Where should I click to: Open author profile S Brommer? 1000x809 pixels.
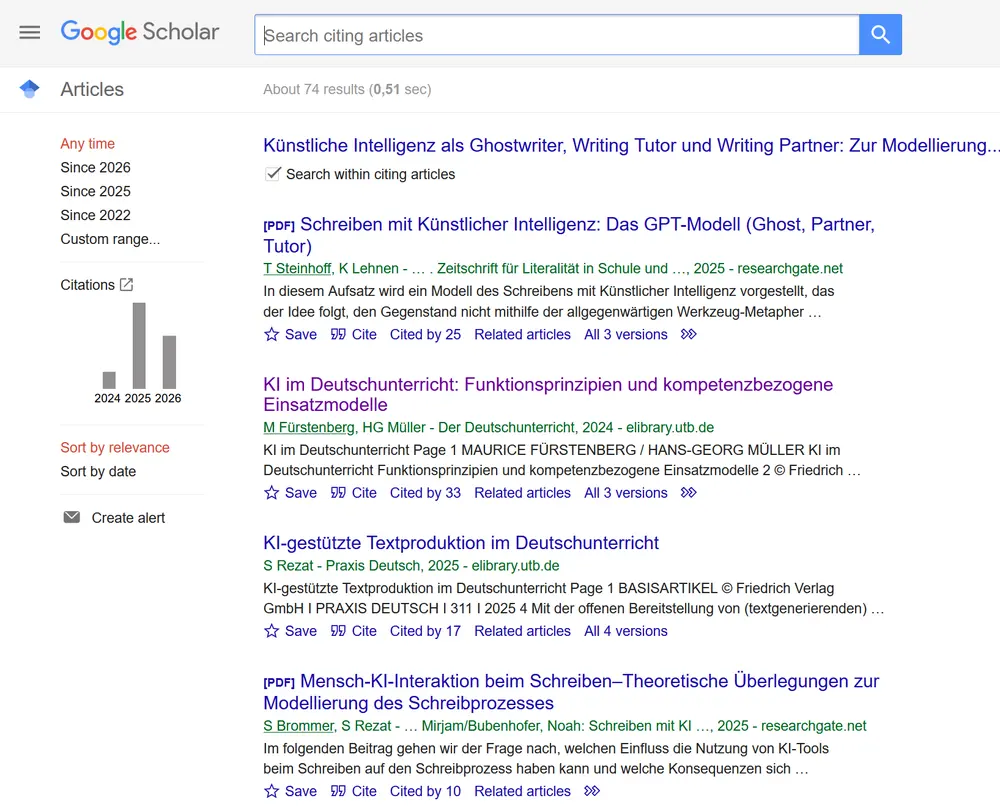coord(298,725)
